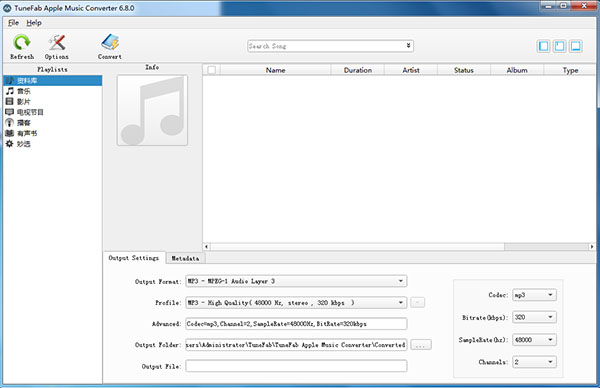This screenshot has width=600, height=388.
Task: Click the Search Song input field
Action: coord(330,46)
